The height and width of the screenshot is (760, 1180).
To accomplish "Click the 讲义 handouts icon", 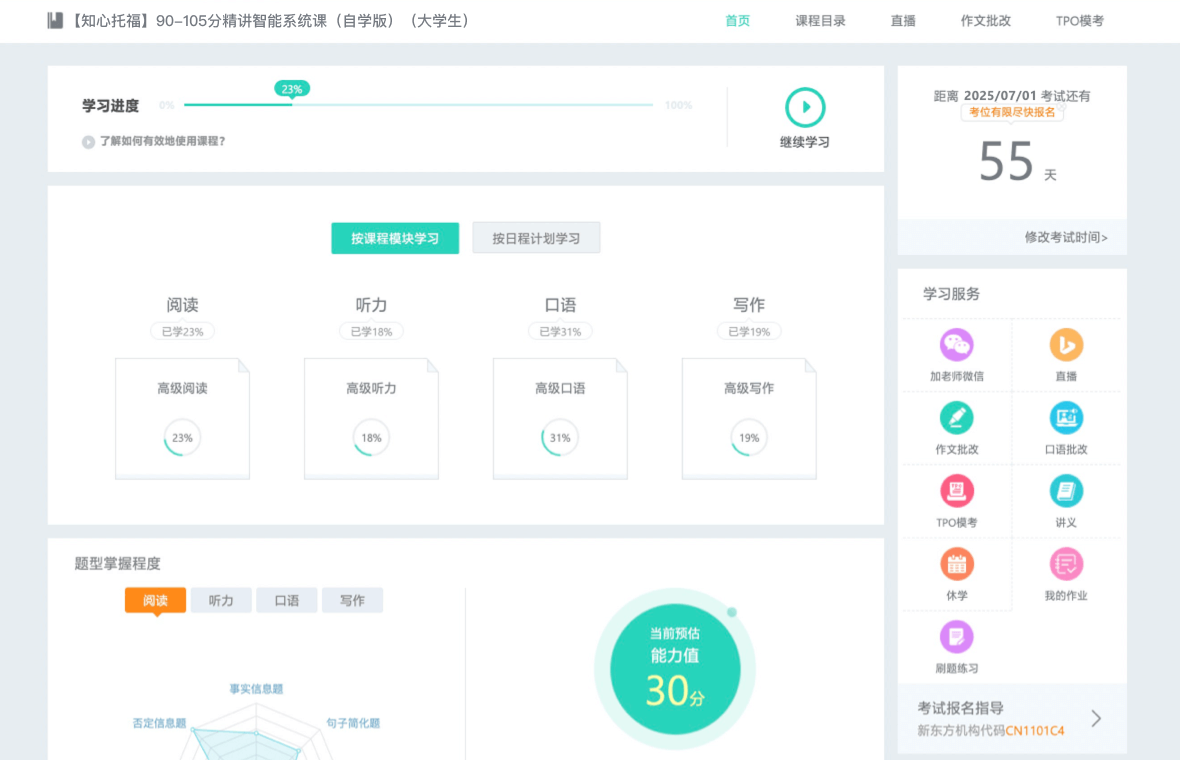I will tap(1066, 491).
